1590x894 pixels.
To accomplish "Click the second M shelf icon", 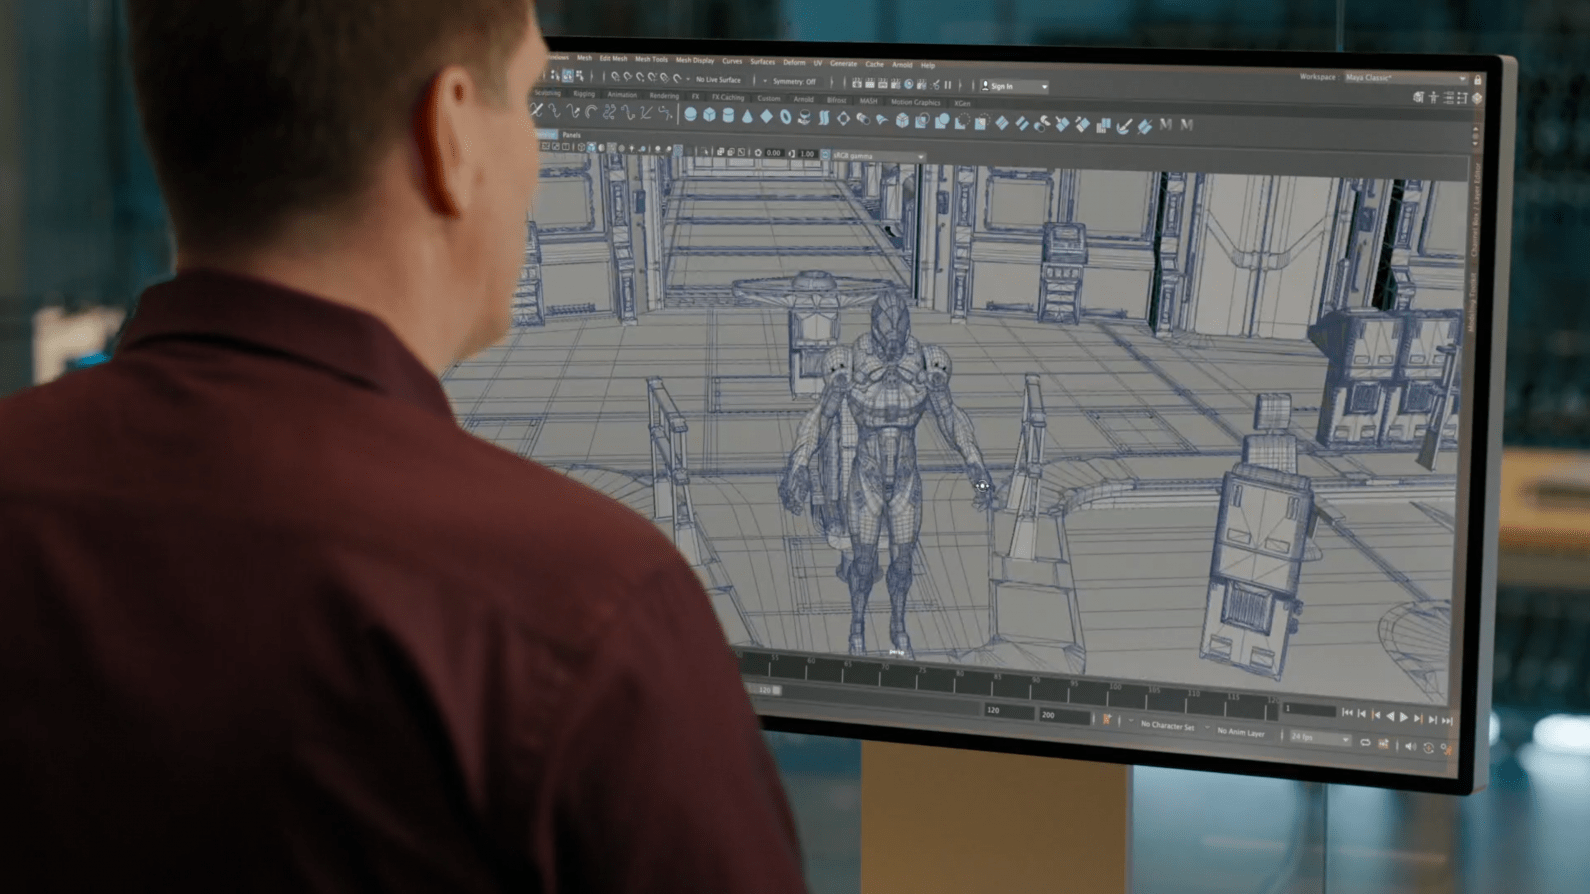I will 1187,125.
